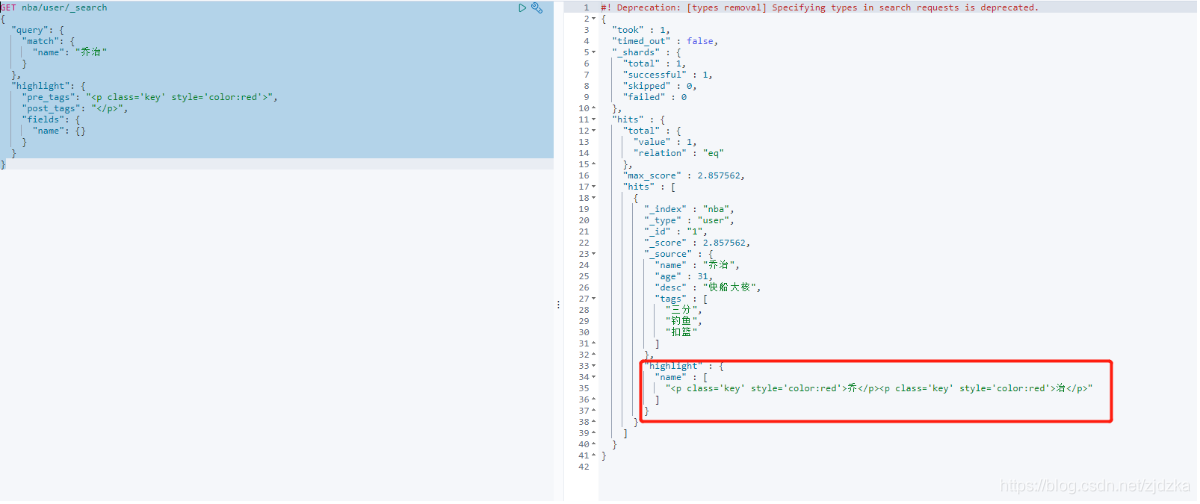Click the "_type" : "user" line

690,220
